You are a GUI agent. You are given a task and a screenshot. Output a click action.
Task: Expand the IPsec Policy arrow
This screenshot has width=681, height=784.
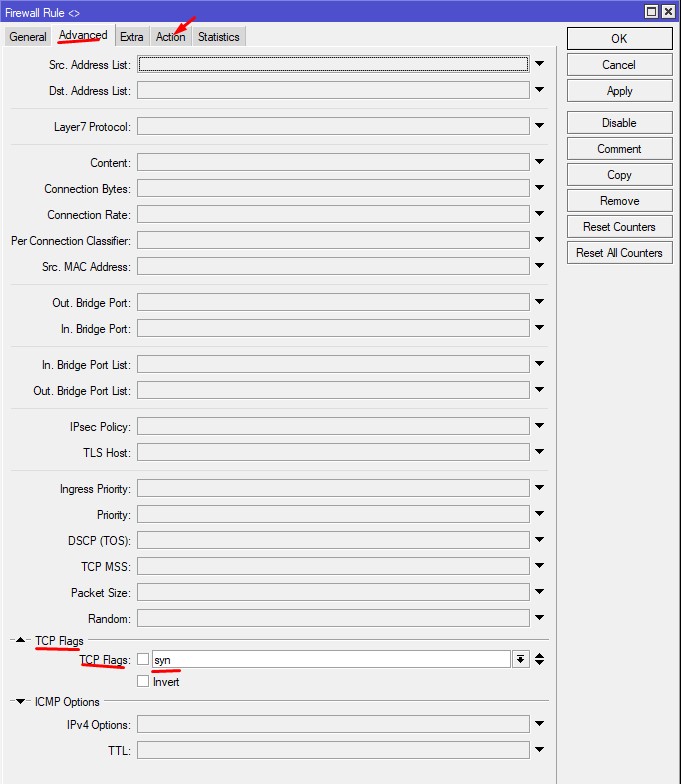pos(540,426)
